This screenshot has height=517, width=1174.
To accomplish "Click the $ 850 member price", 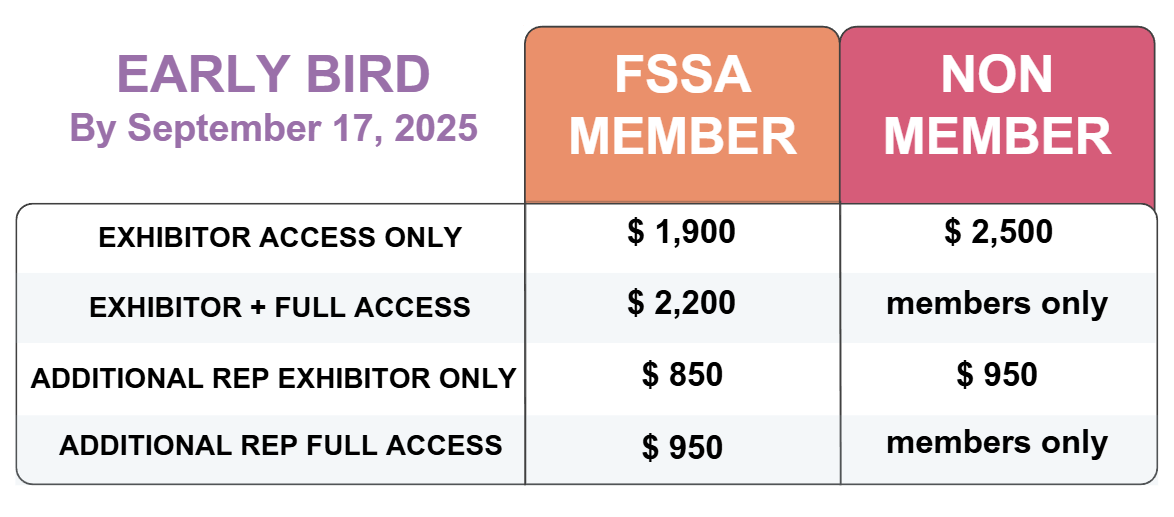I will pyautogui.click(x=682, y=375).
